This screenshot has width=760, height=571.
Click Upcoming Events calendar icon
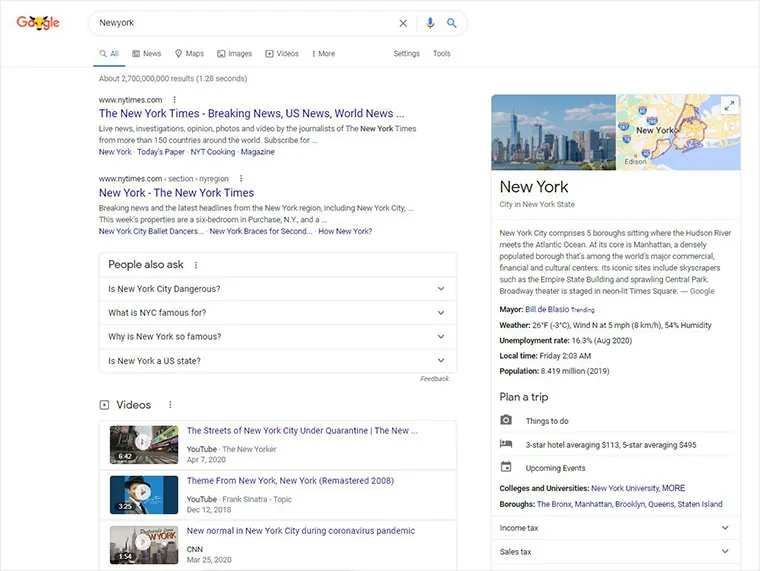(x=506, y=467)
